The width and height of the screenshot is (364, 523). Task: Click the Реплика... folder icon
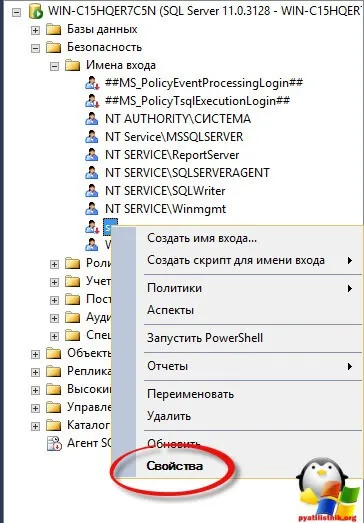point(53,372)
